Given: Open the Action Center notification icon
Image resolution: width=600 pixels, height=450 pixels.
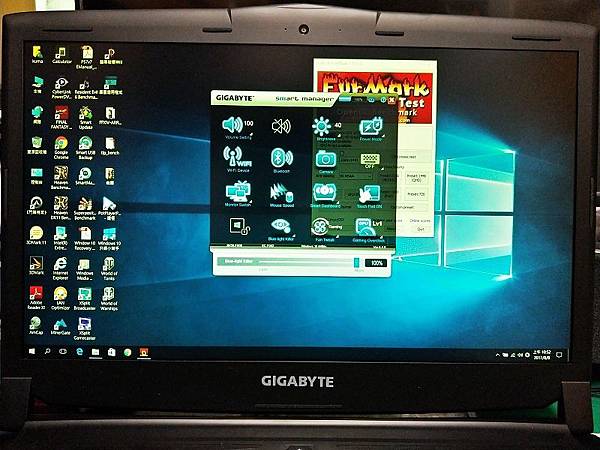Looking at the screenshot, I should tap(559, 355).
